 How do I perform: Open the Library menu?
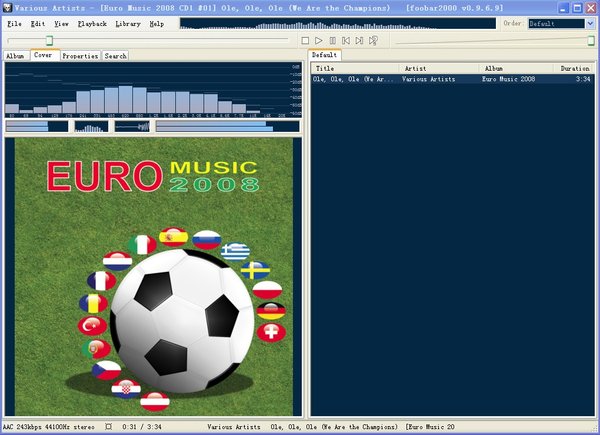point(128,24)
